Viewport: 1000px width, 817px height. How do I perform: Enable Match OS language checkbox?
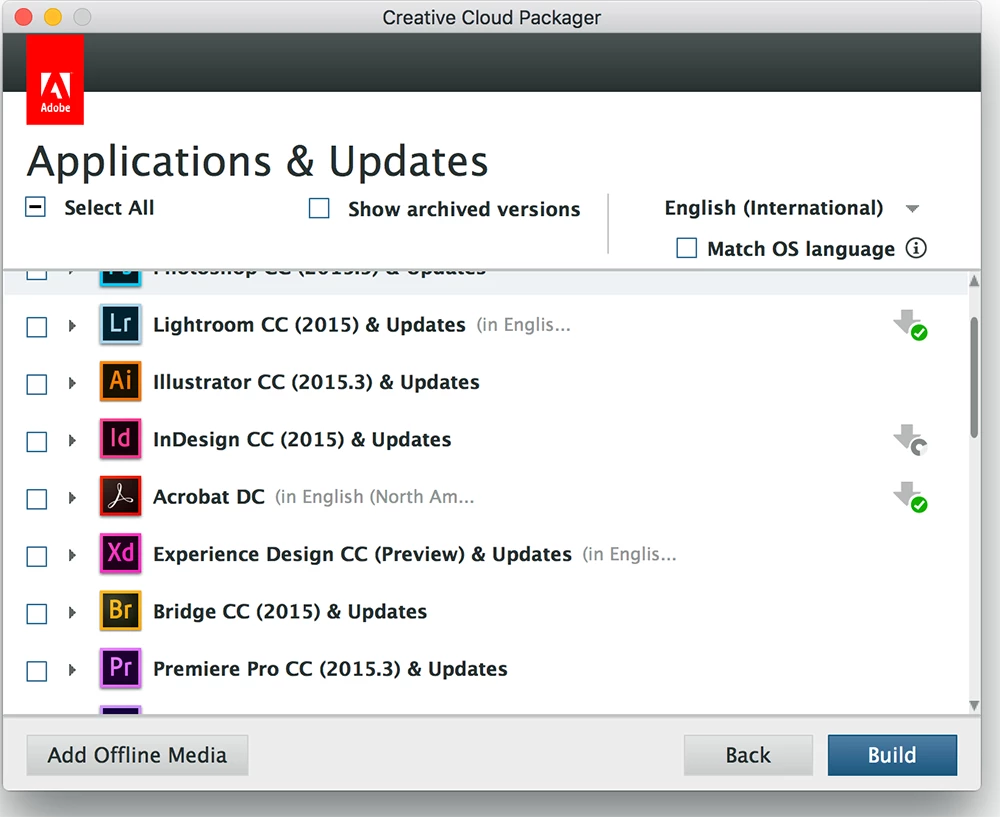tap(686, 248)
